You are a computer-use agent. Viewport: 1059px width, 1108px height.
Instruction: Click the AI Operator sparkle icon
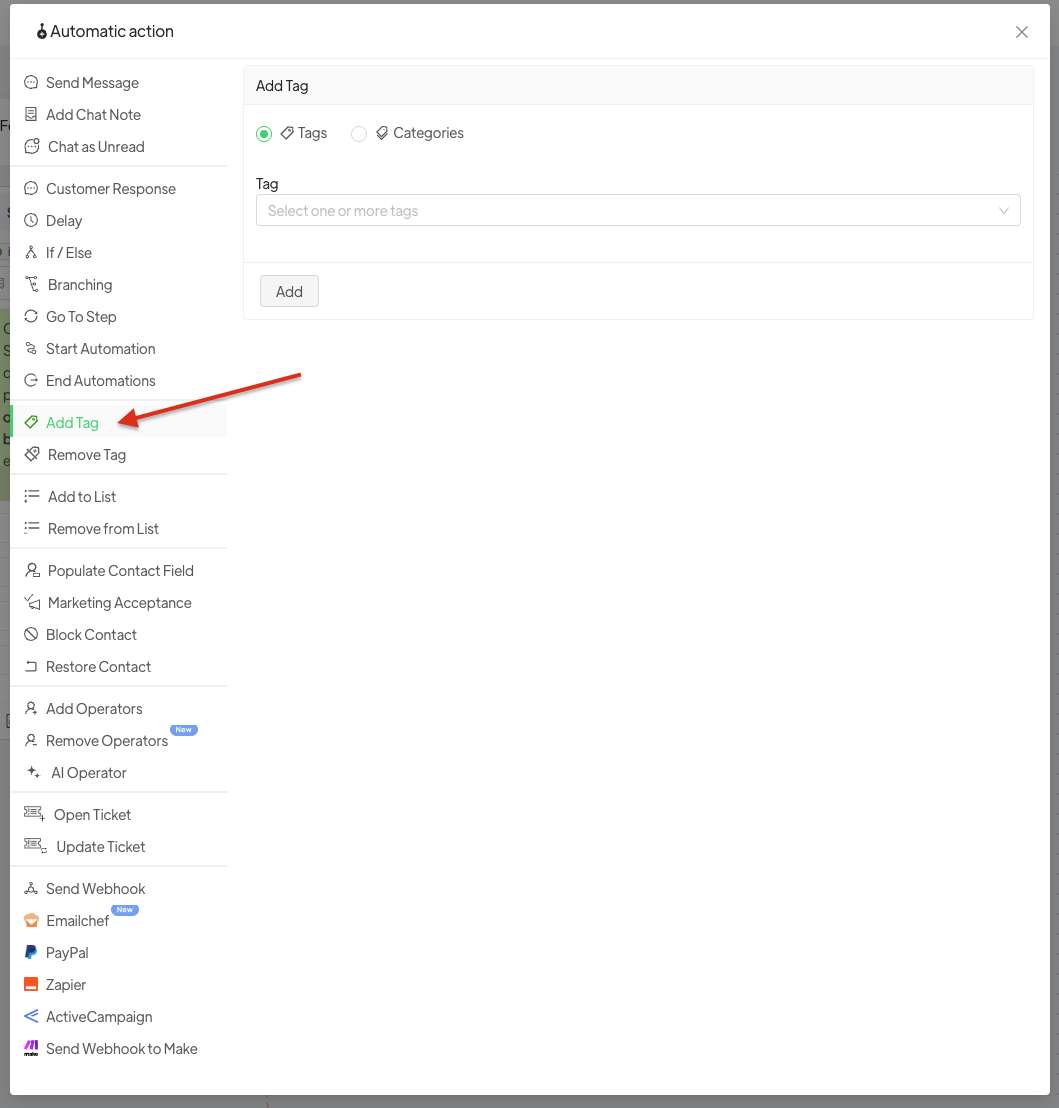click(x=33, y=773)
